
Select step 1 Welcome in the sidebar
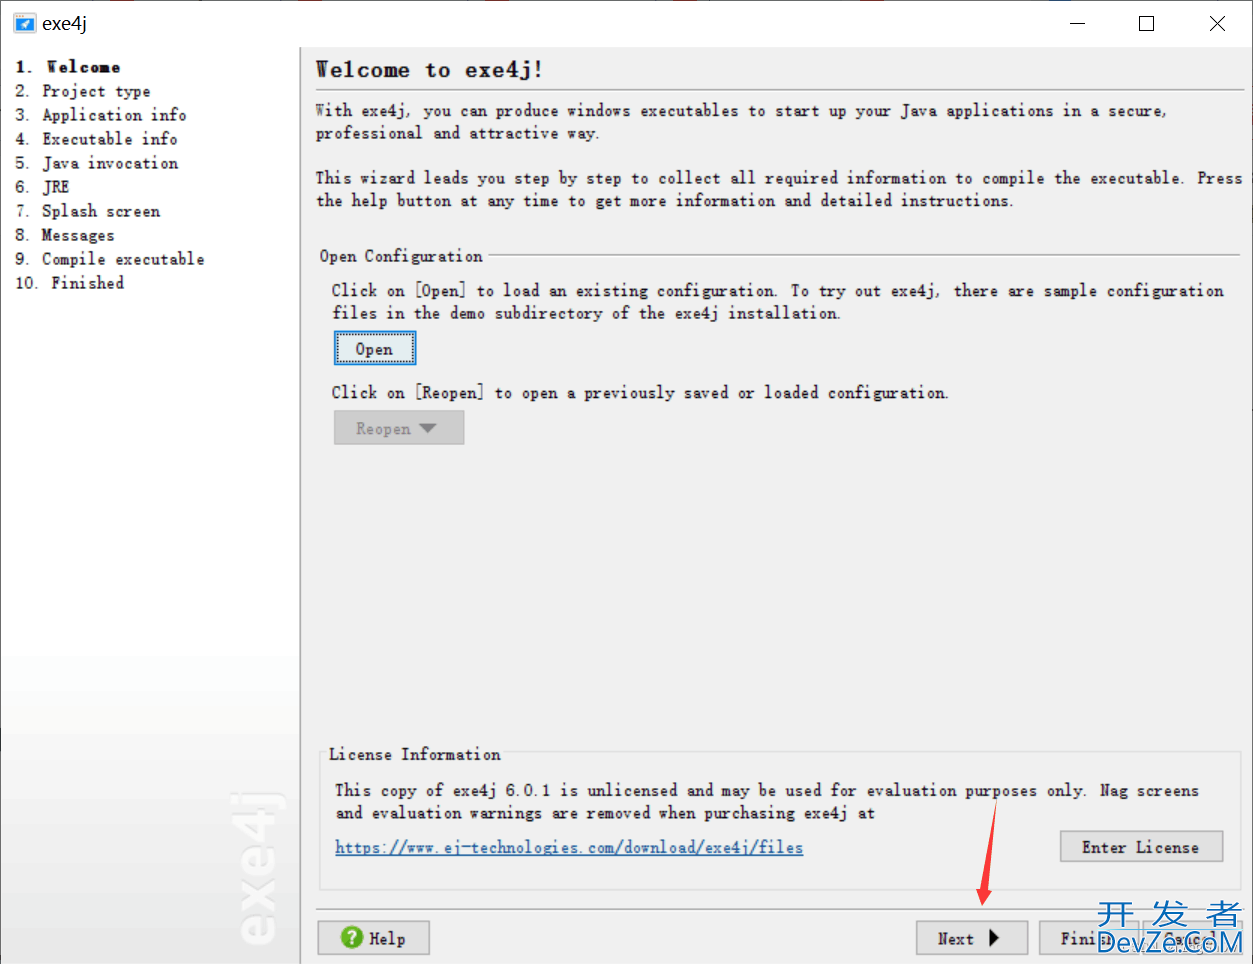[68, 67]
